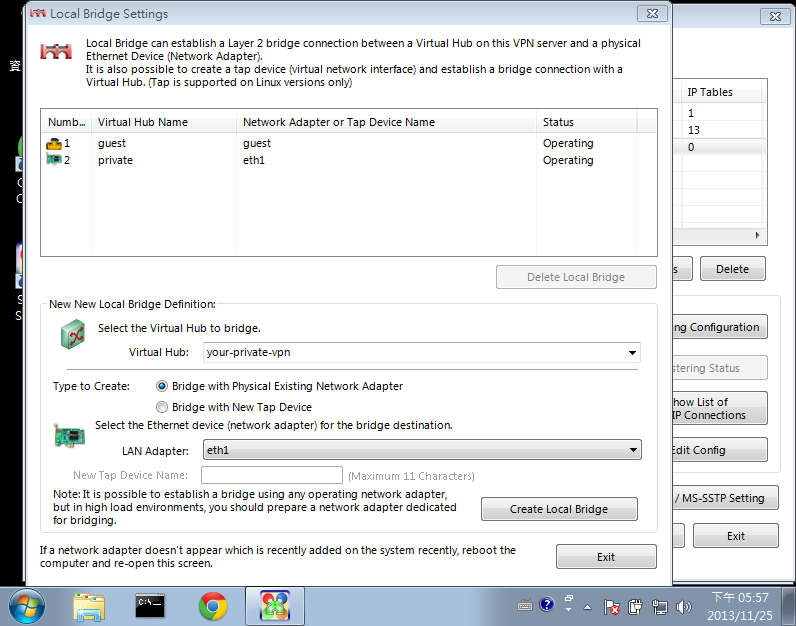The image size is (796, 626).
Task: Open the volume speaker icon
Action: [x=684, y=607]
